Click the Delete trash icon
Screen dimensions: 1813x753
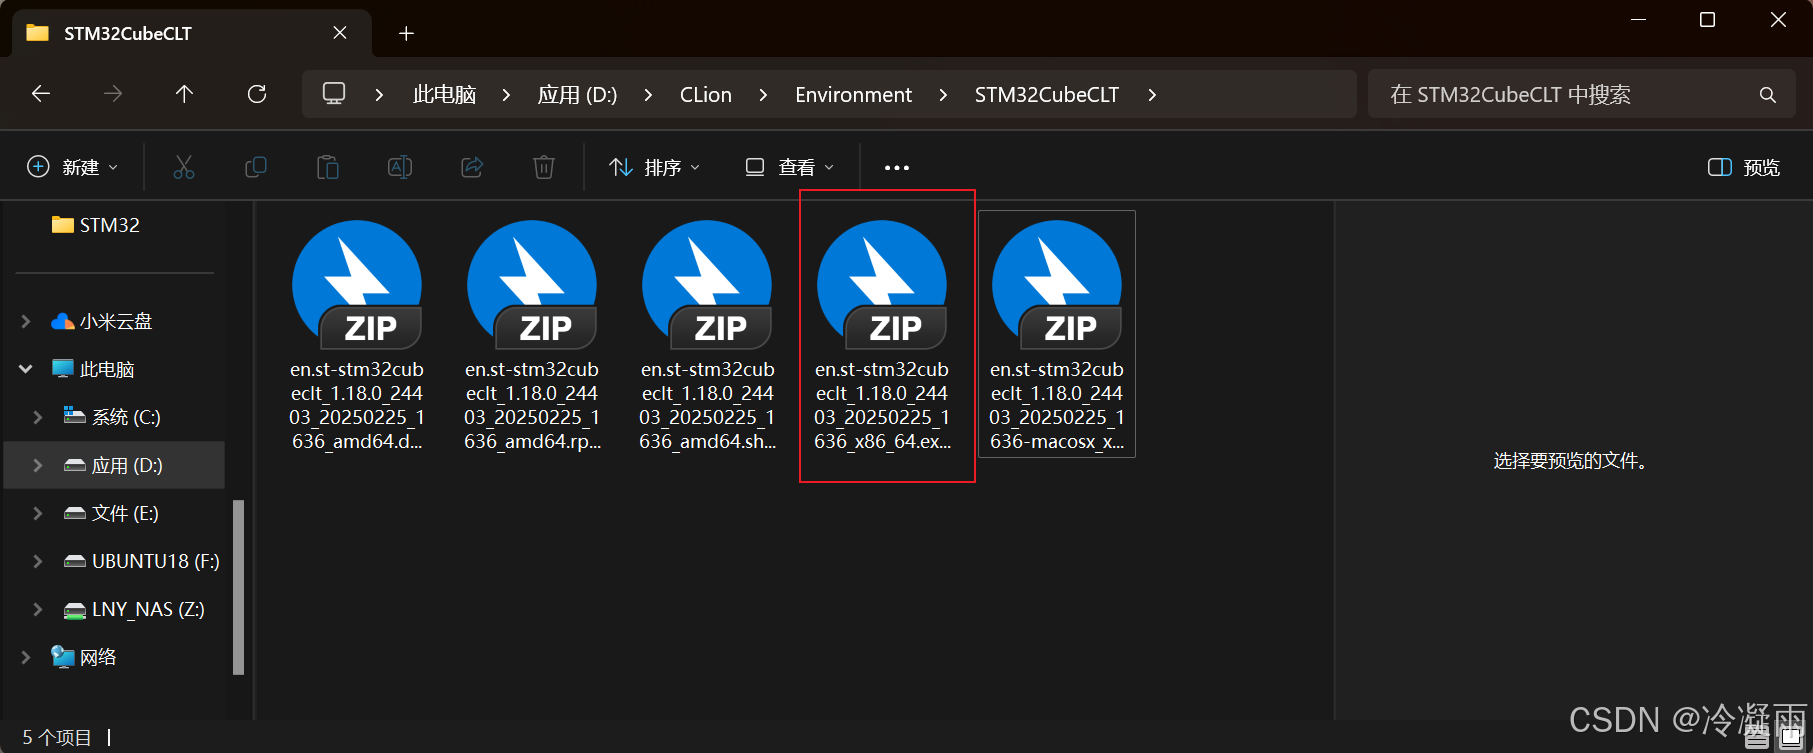[544, 167]
